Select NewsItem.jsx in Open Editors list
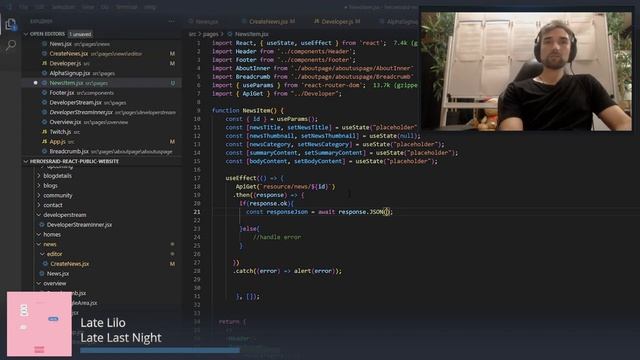The image size is (640, 360). tap(102, 83)
